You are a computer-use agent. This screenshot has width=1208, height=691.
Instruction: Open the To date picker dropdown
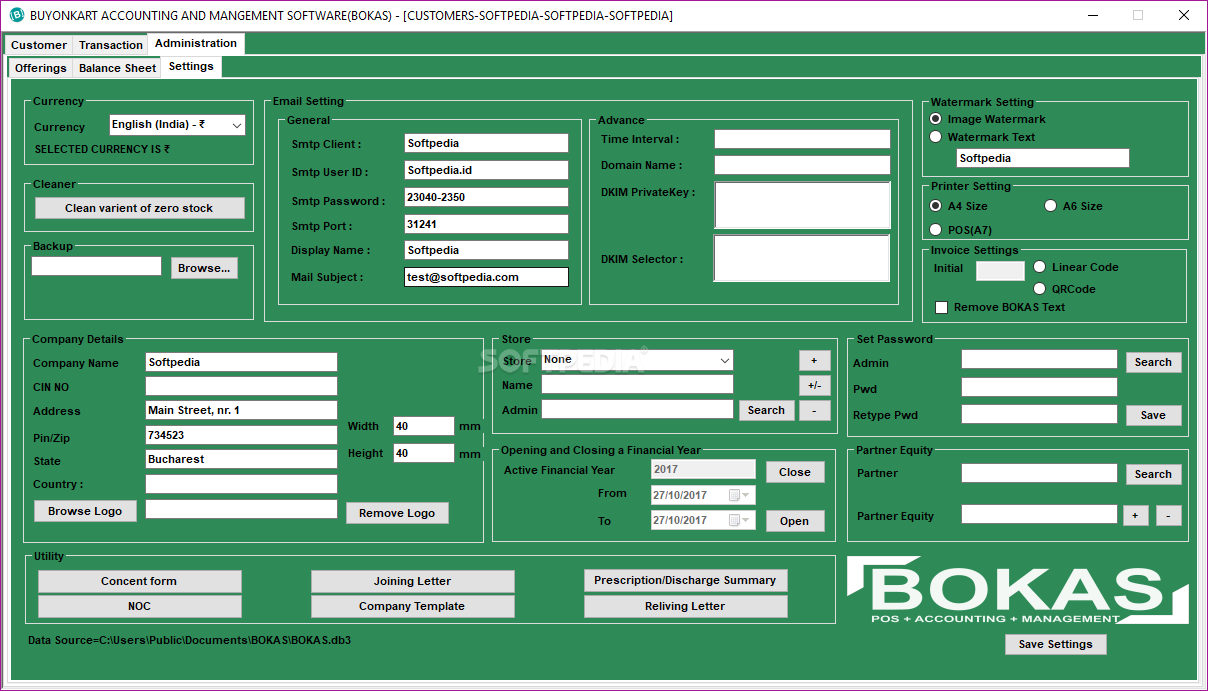747,520
